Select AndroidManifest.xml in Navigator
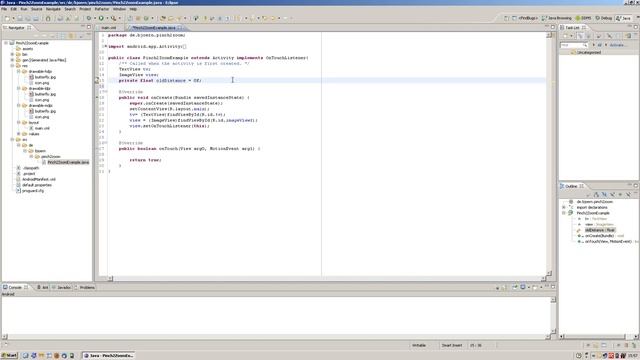This screenshot has height=360, width=640. click(39, 179)
